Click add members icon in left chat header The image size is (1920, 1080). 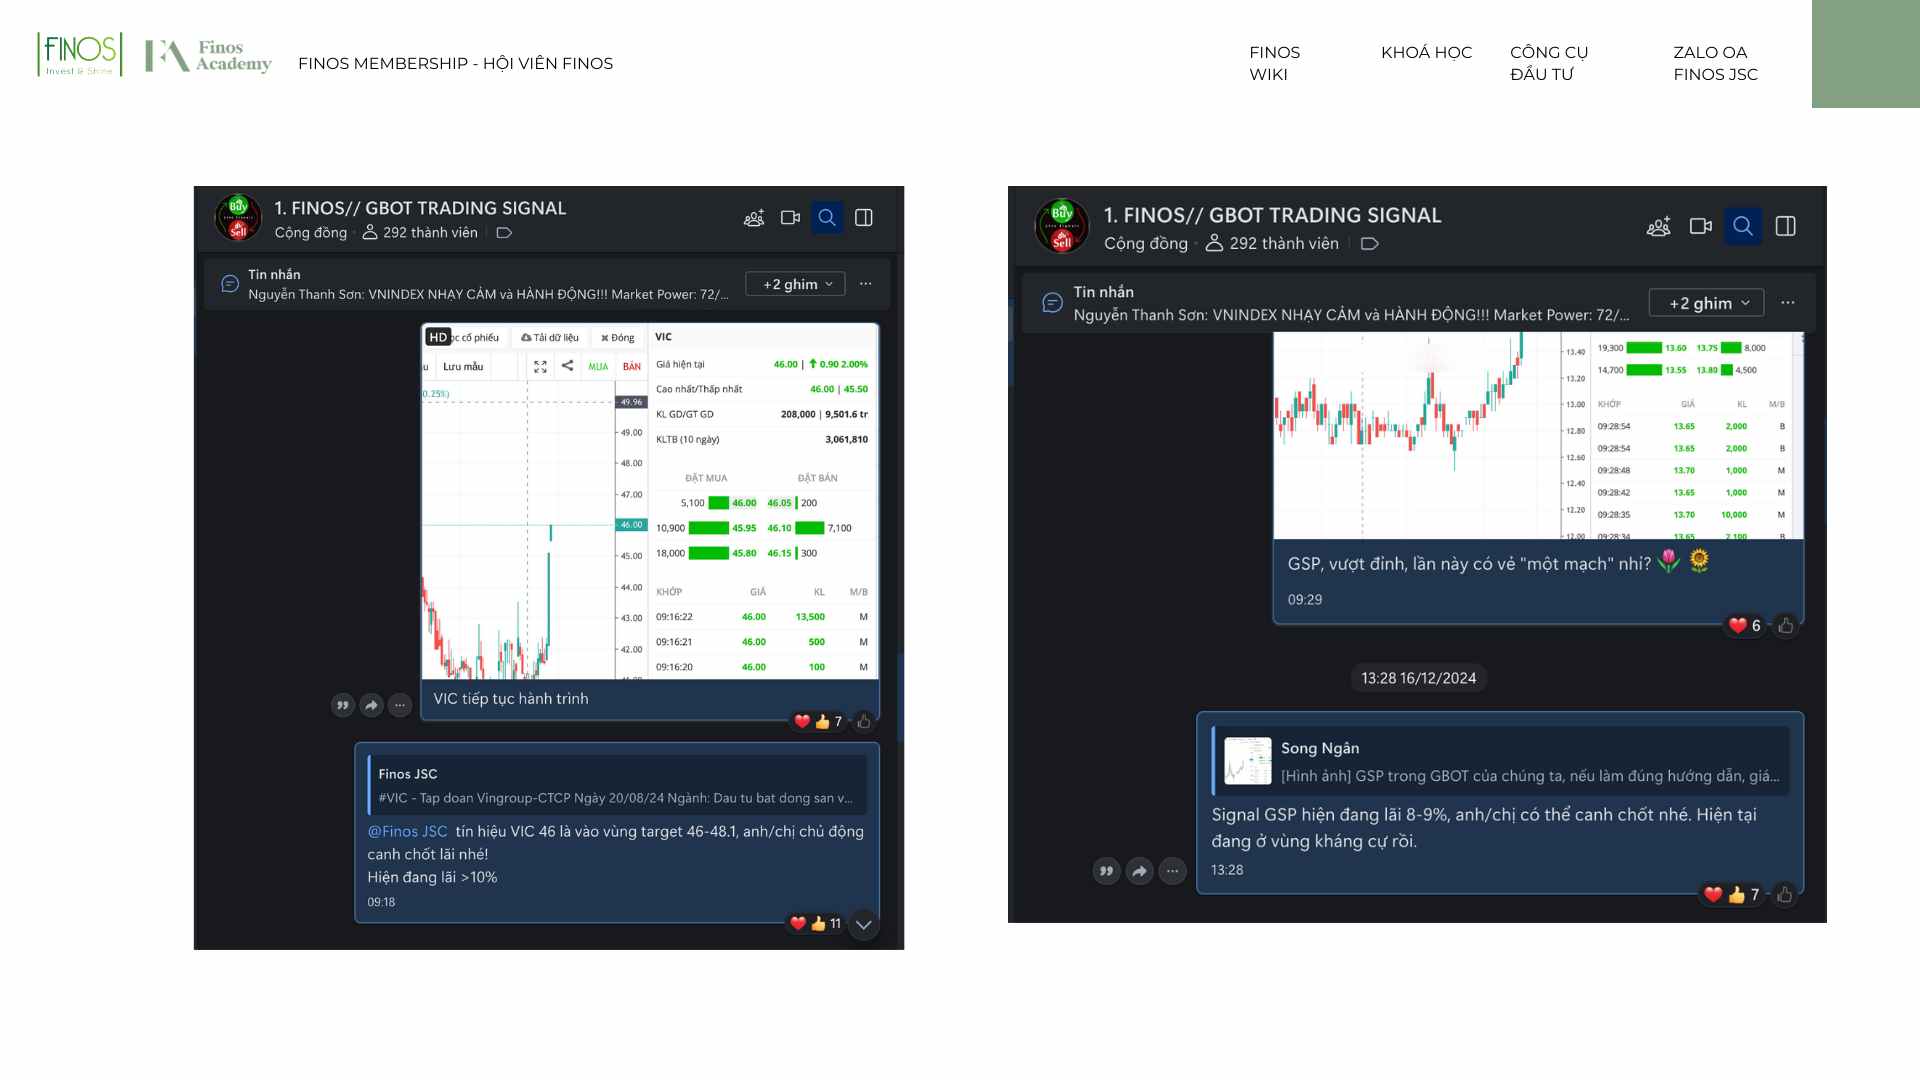[754, 218]
